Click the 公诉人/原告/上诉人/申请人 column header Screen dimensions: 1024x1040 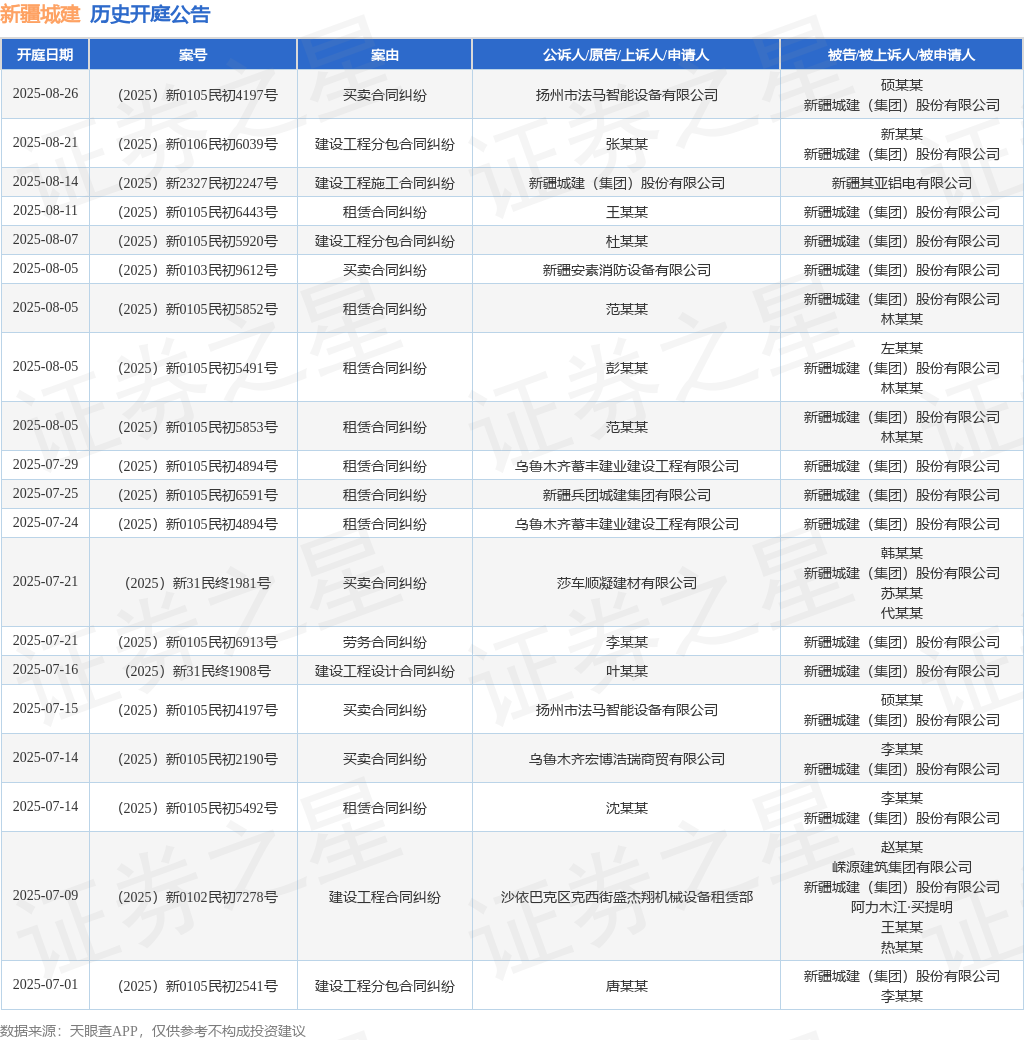626,54
